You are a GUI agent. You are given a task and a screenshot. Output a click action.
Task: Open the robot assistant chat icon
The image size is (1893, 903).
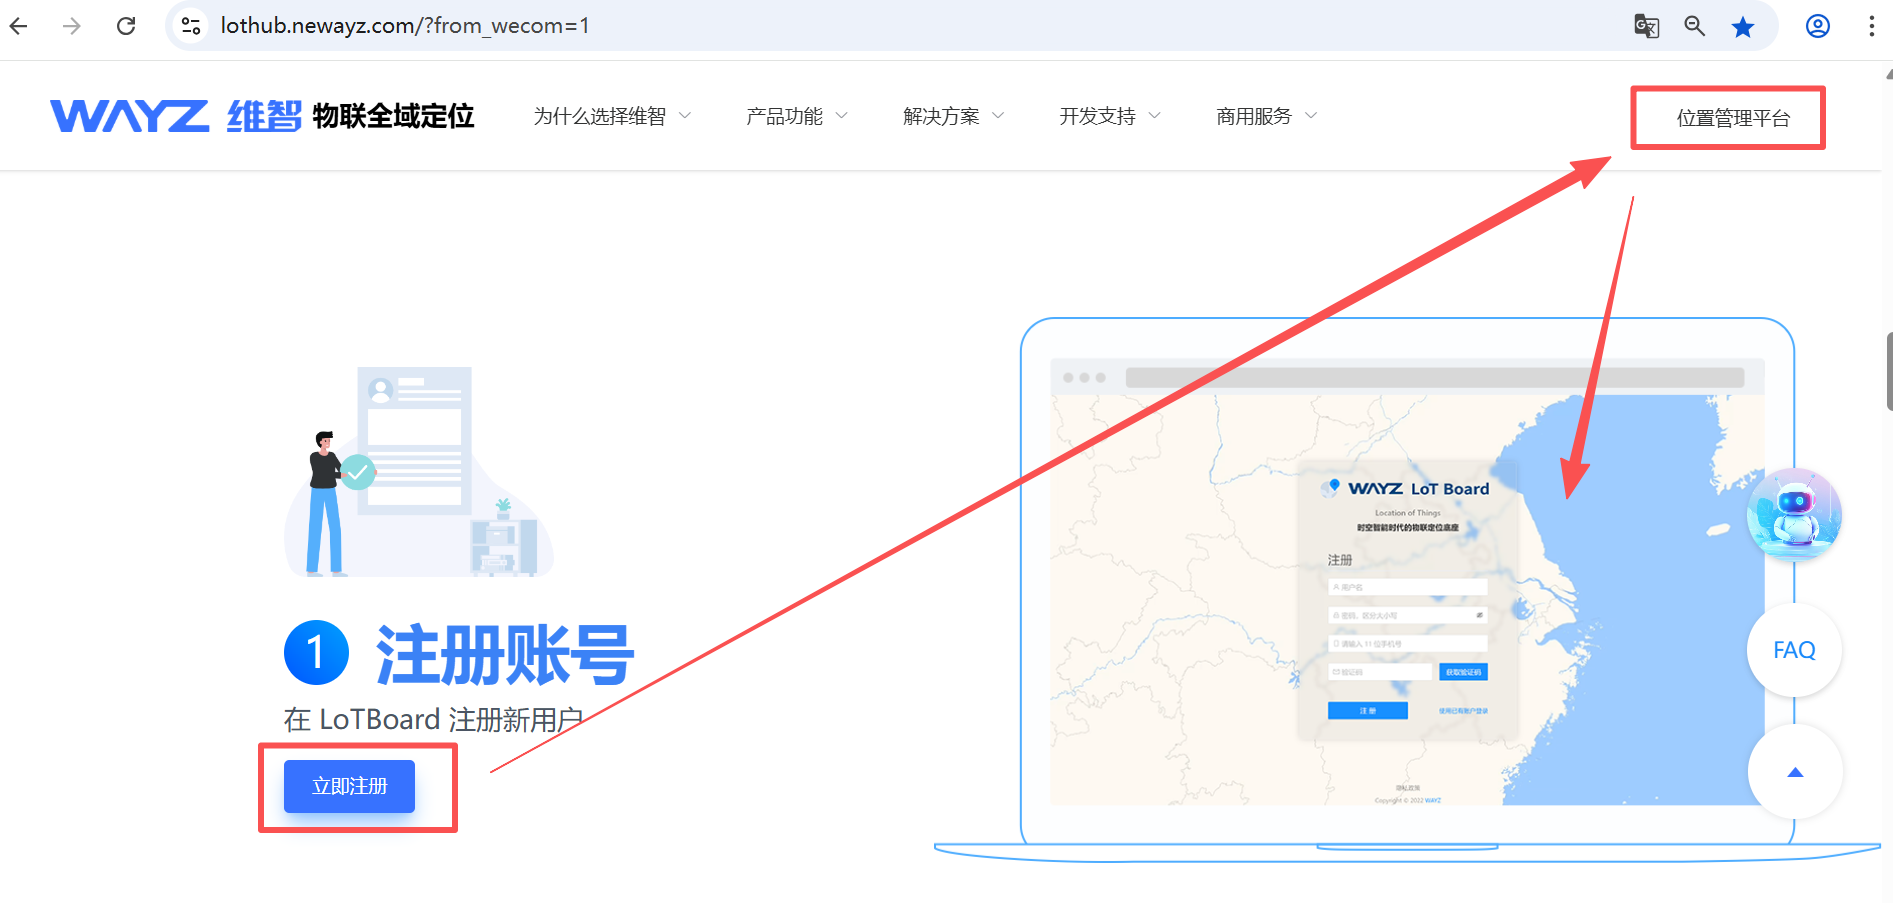tap(1794, 515)
